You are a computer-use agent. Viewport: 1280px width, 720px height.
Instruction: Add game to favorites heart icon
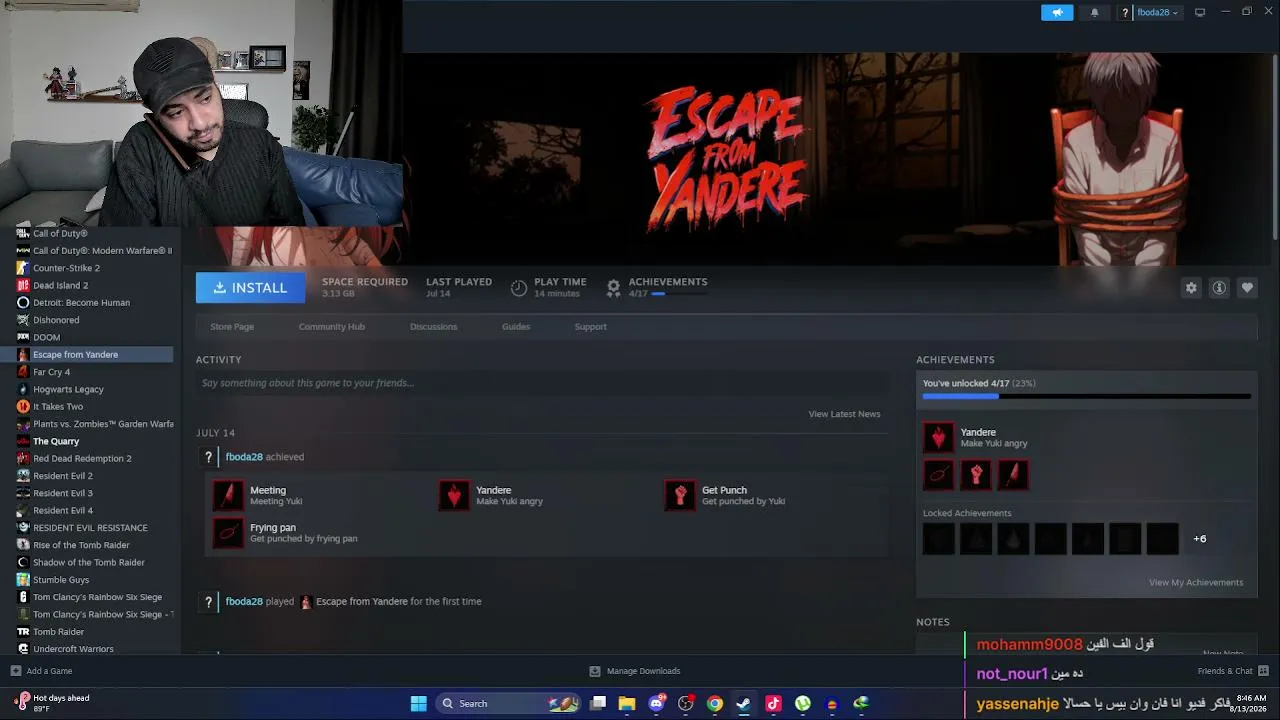coord(1247,287)
